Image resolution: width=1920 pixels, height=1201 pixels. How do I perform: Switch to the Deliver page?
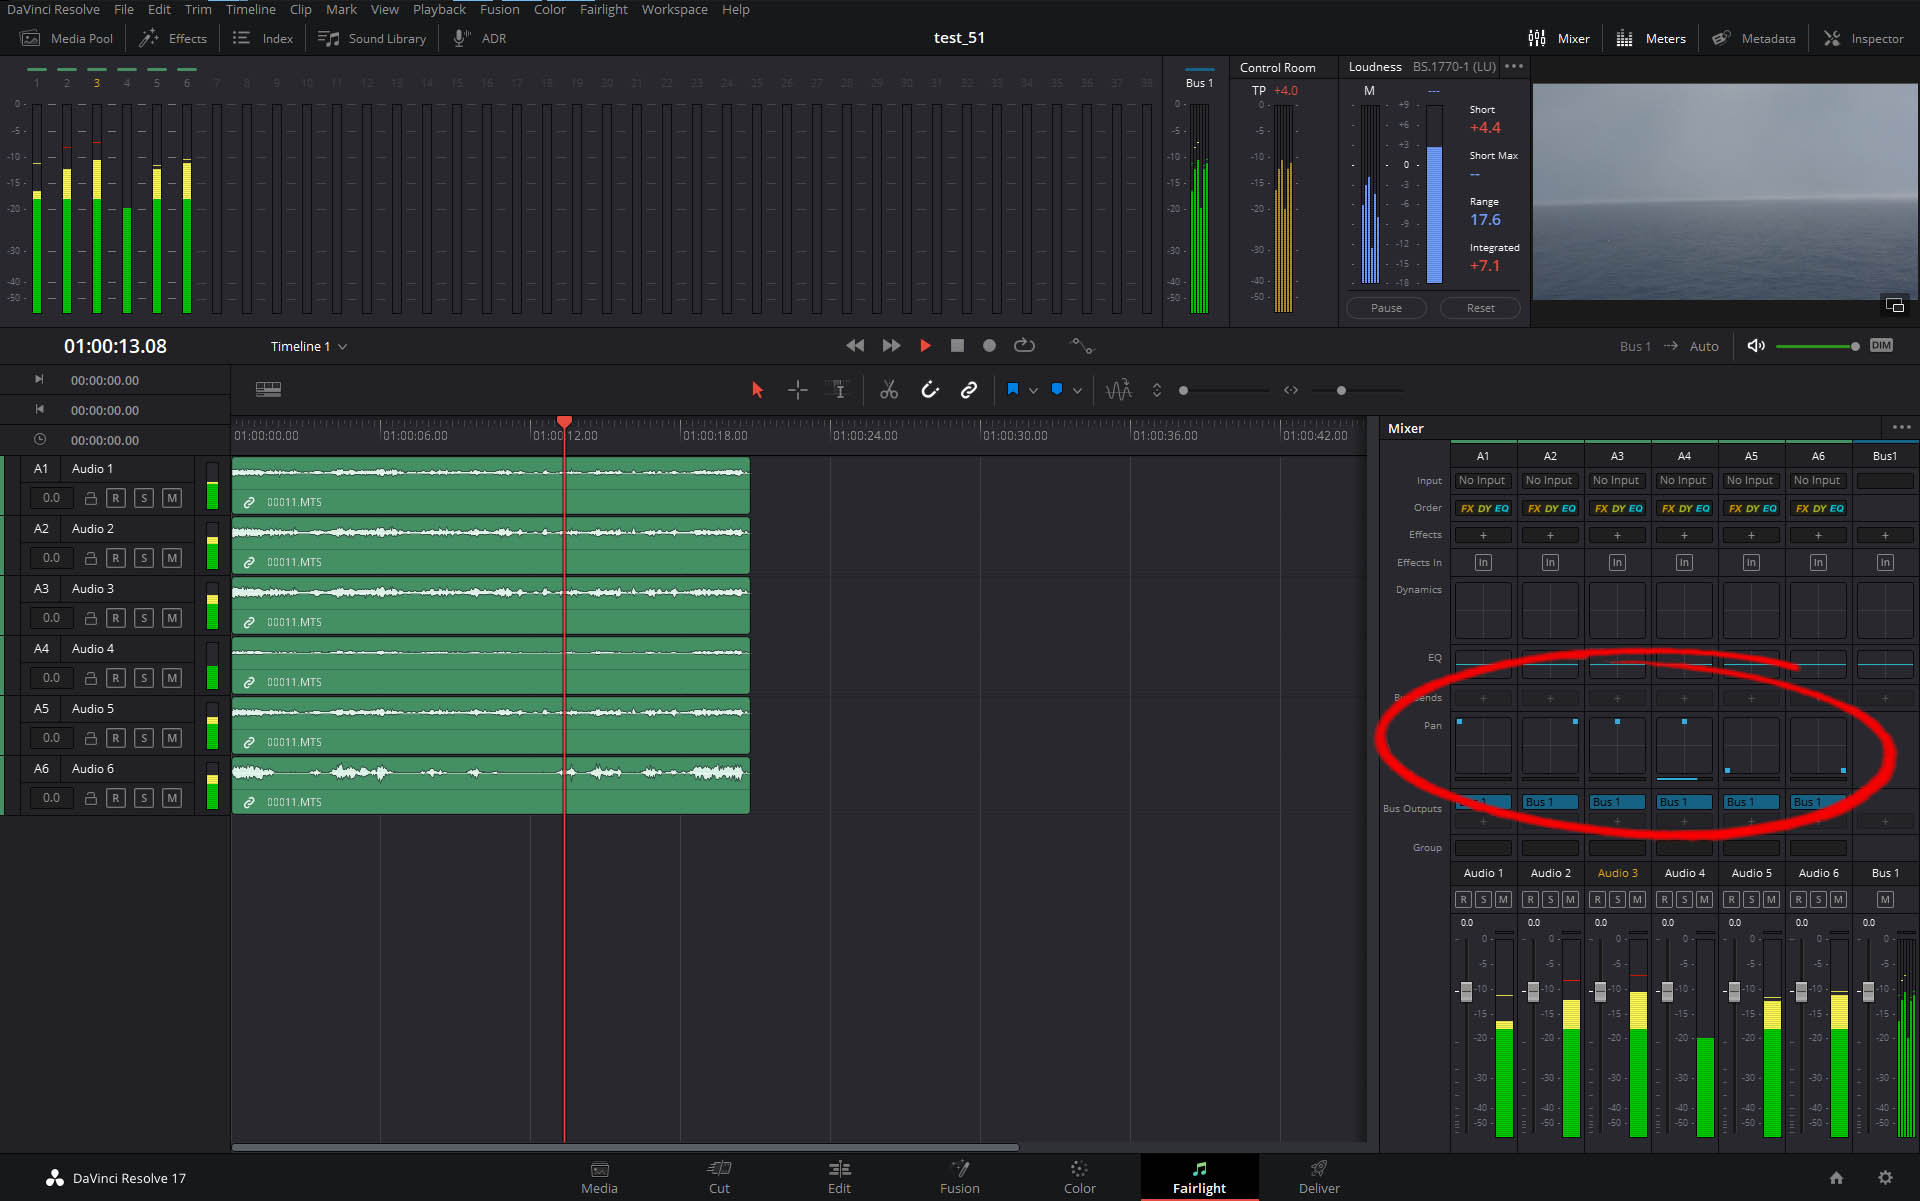(x=1319, y=1177)
